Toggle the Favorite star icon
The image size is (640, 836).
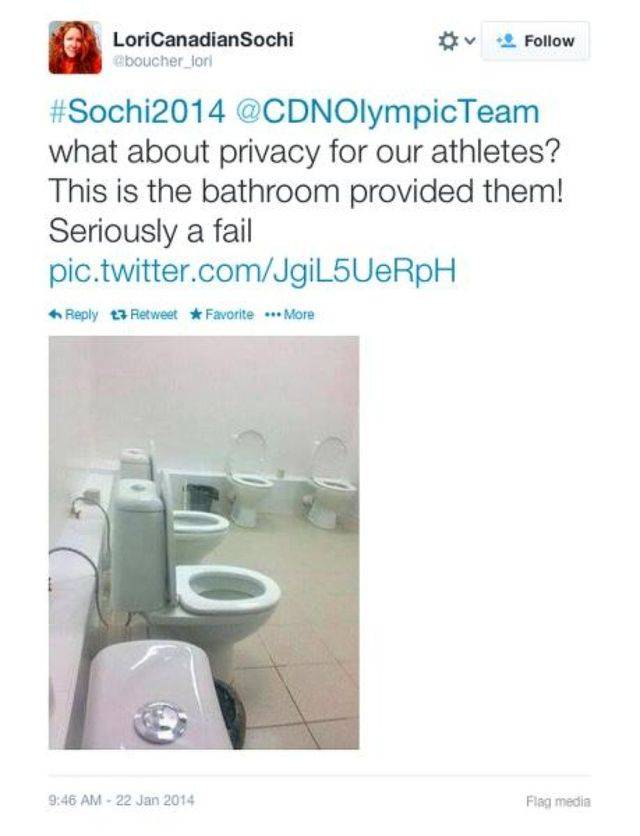click(x=196, y=314)
